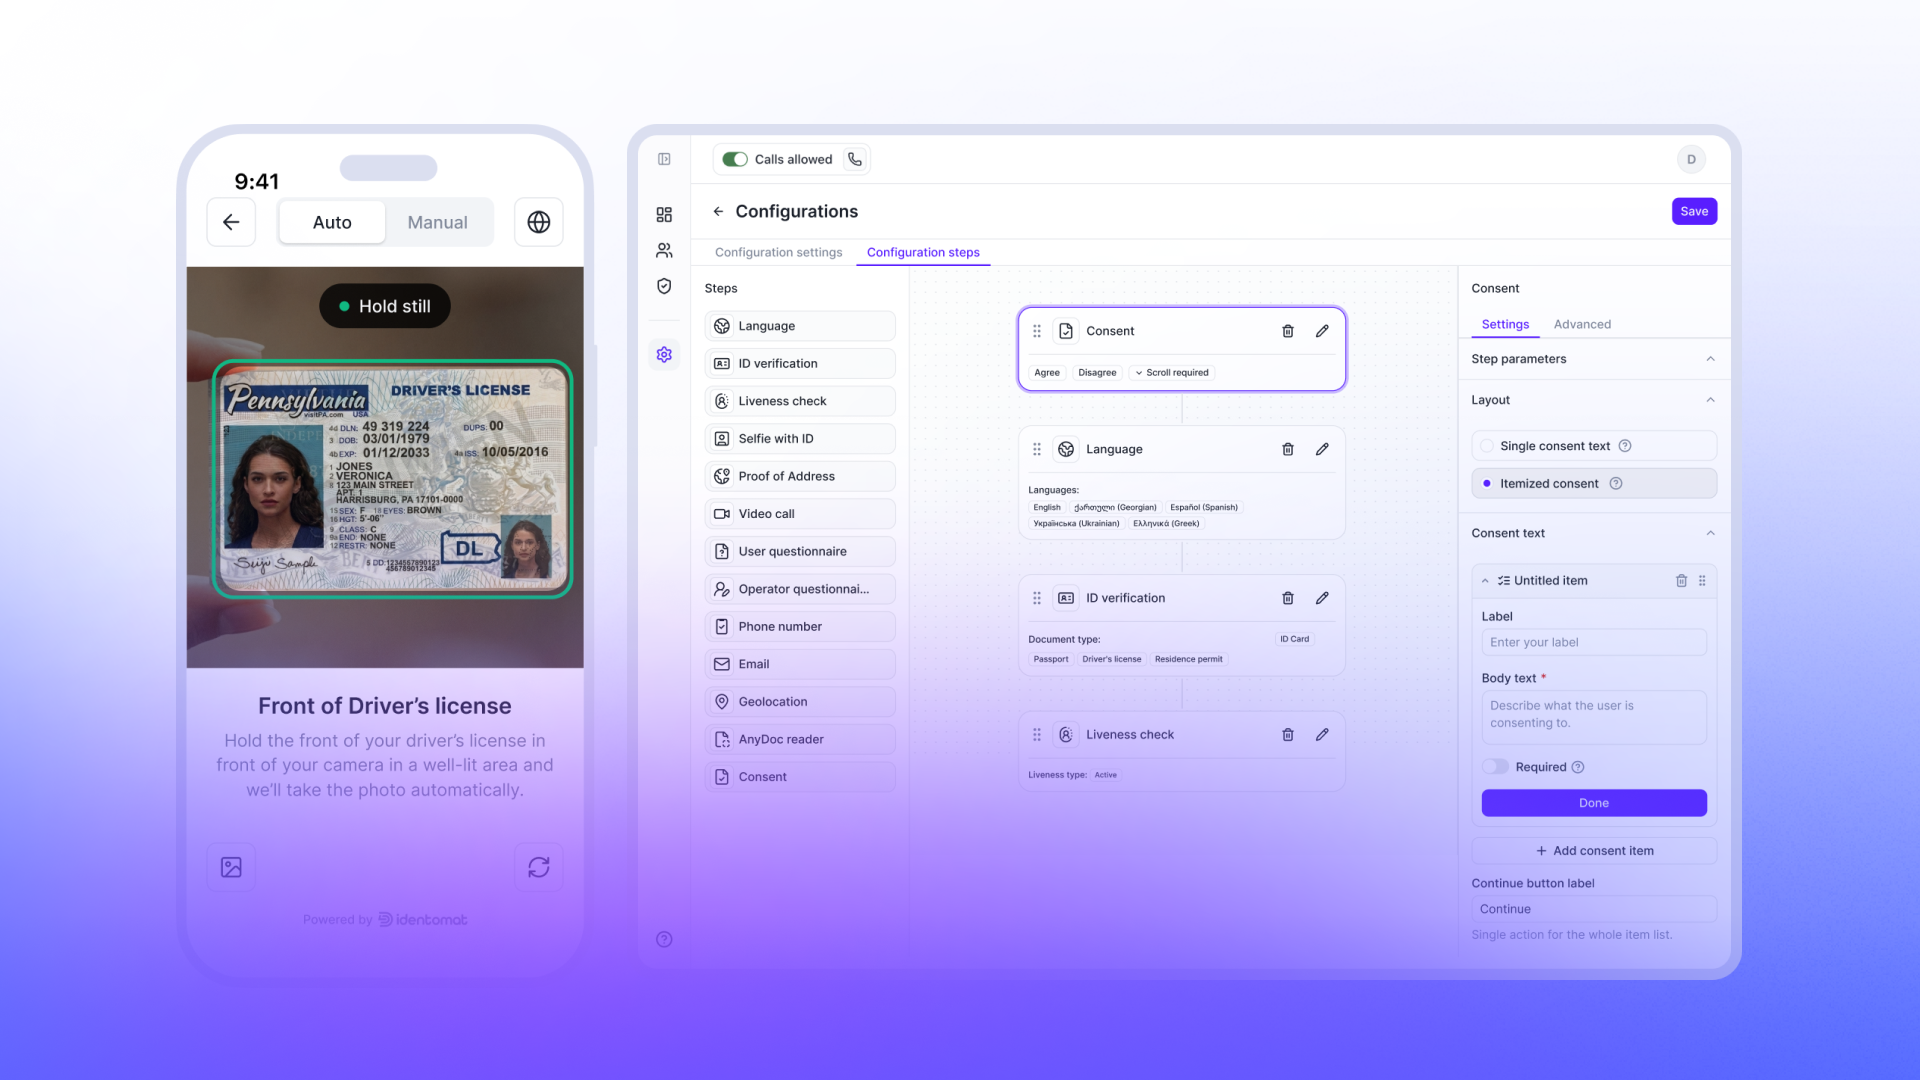Add Operator questionnaire step
Screen dimensions: 1920x1080
[800, 589]
